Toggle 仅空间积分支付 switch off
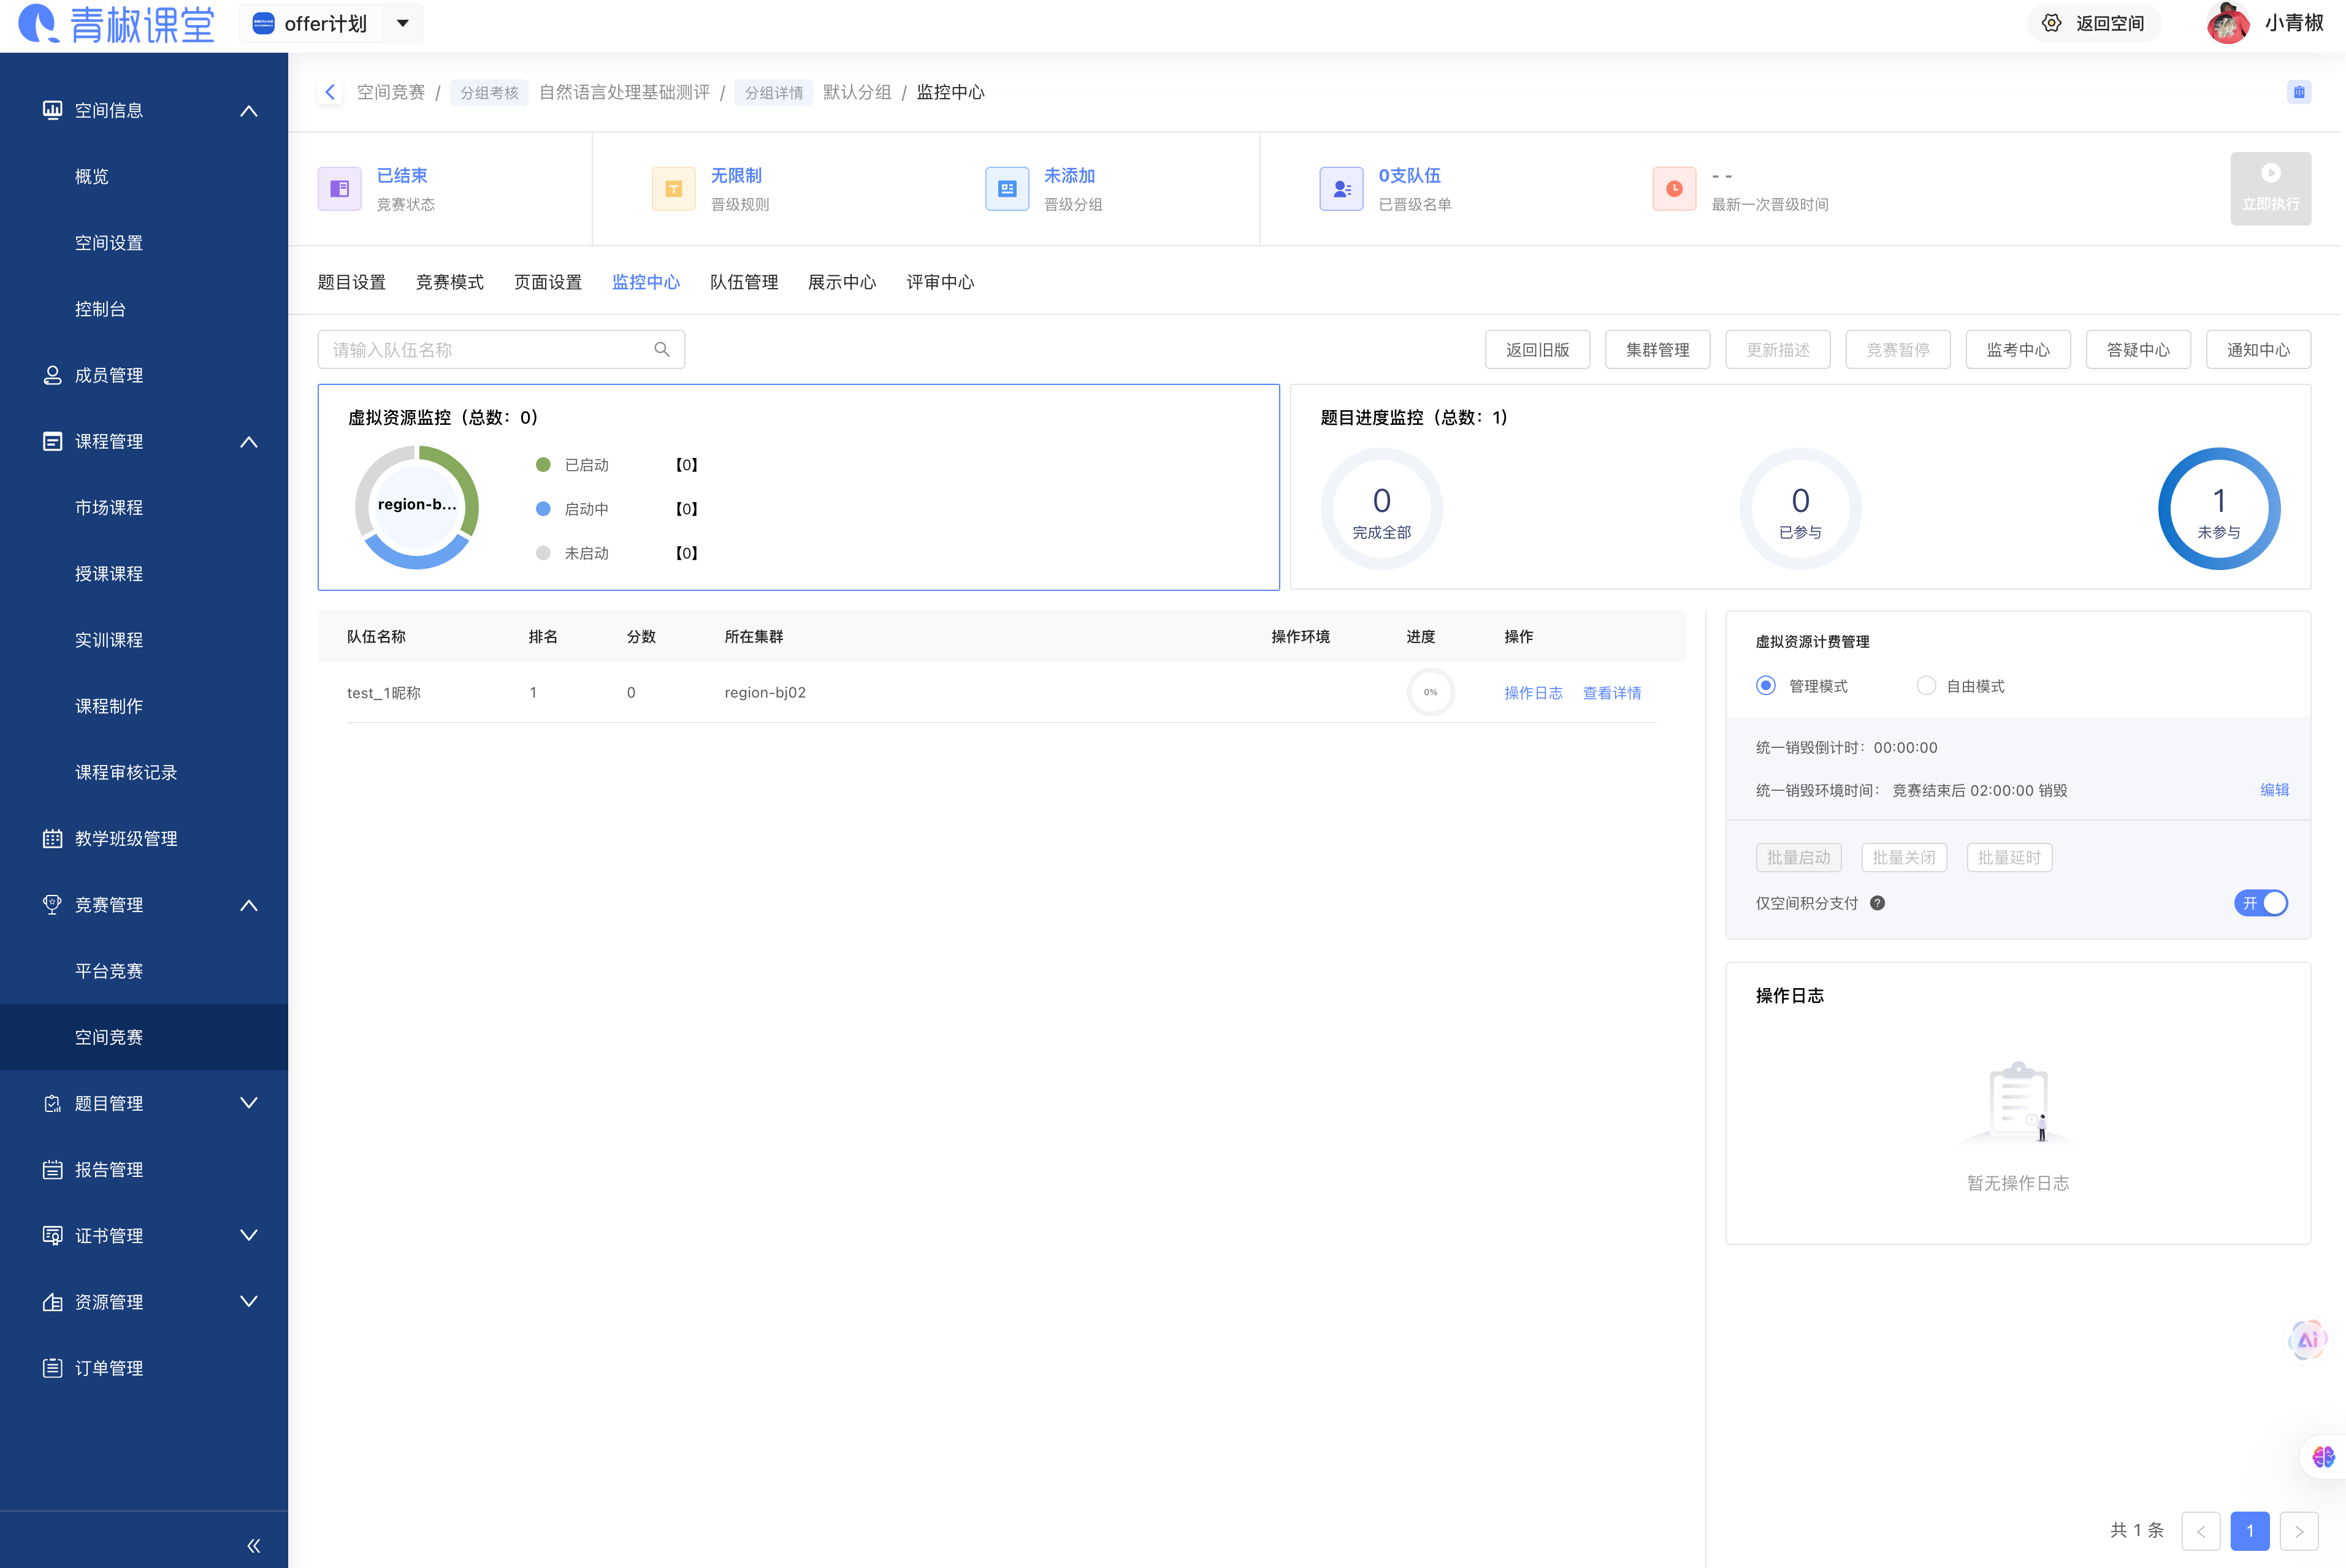 pyautogui.click(x=2260, y=903)
